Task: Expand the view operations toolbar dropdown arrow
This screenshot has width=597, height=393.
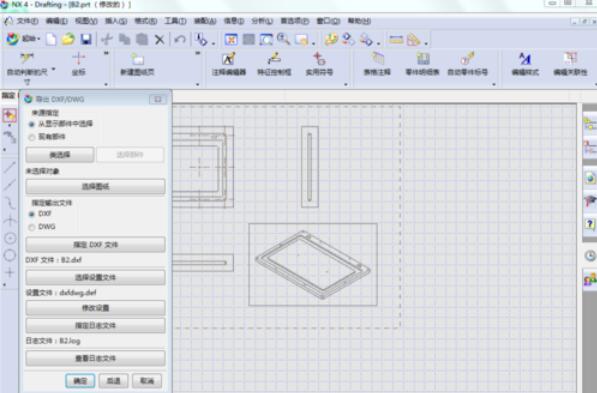Action: (314, 43)
